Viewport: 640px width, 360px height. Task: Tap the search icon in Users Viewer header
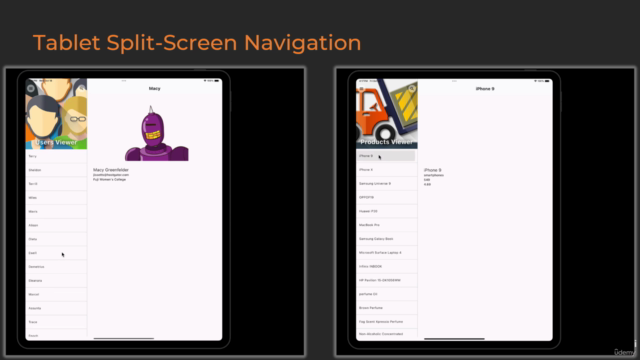82,88
